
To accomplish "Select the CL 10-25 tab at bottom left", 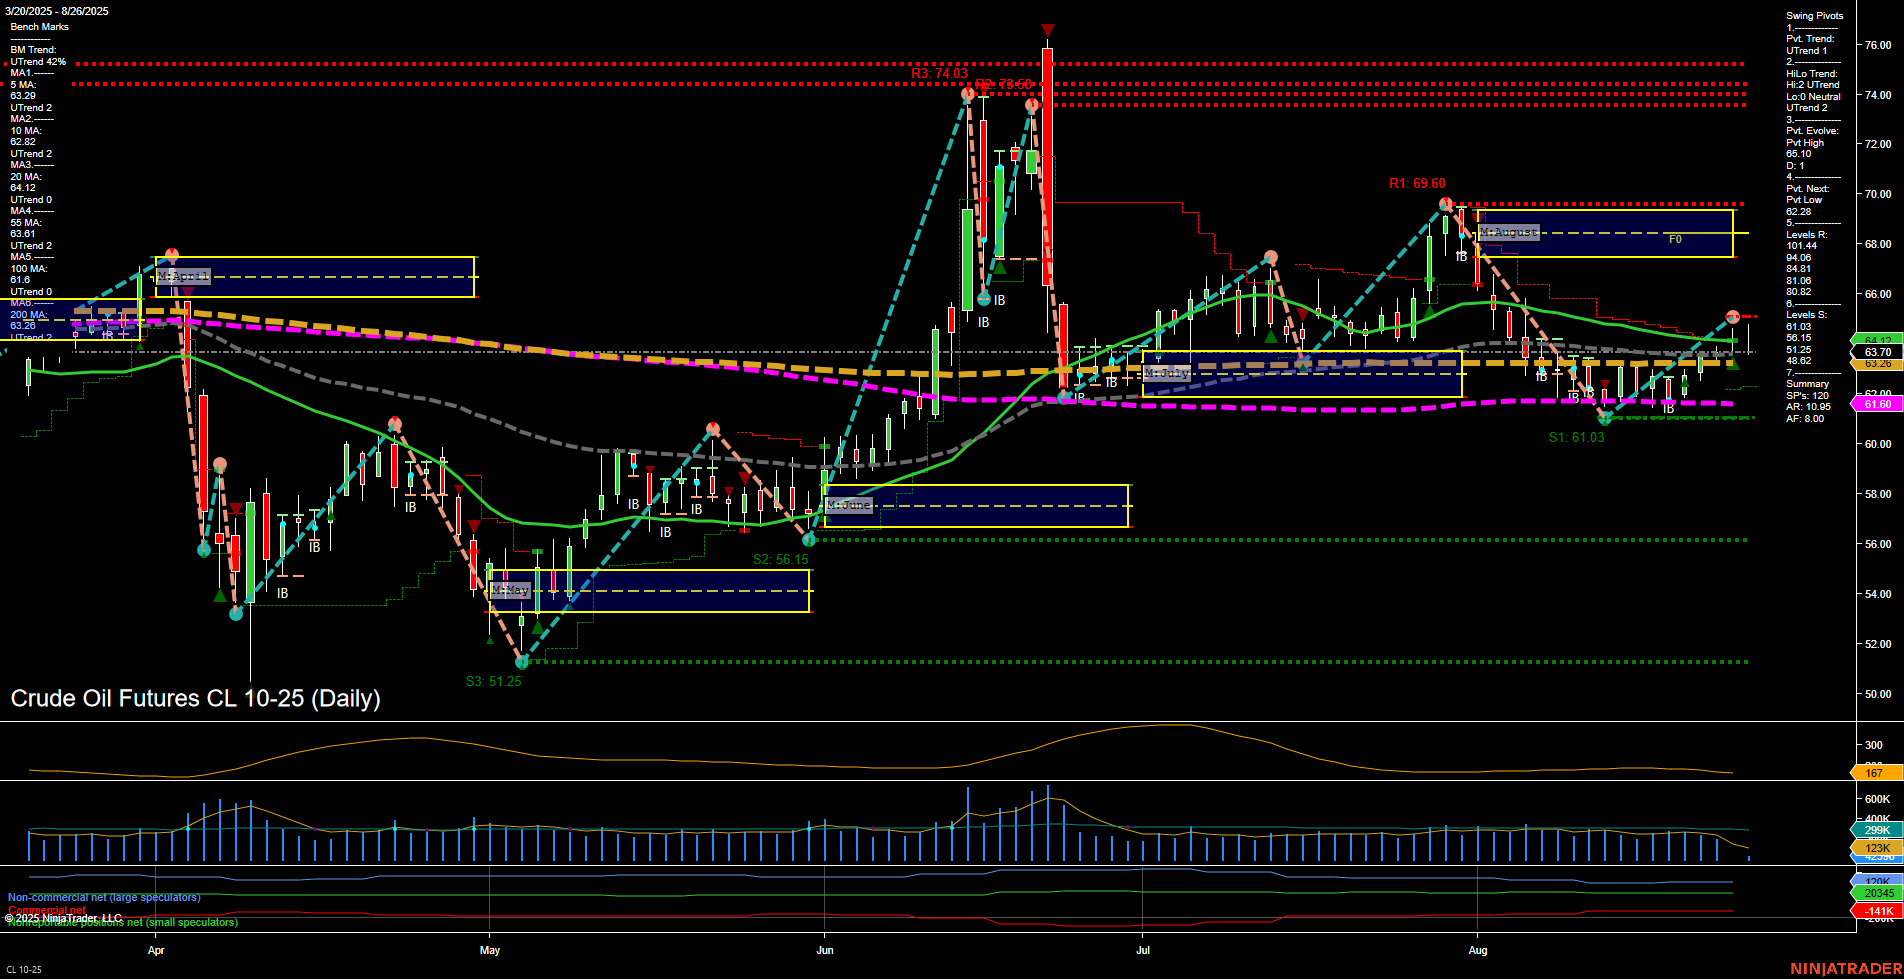I will (22, 969).
